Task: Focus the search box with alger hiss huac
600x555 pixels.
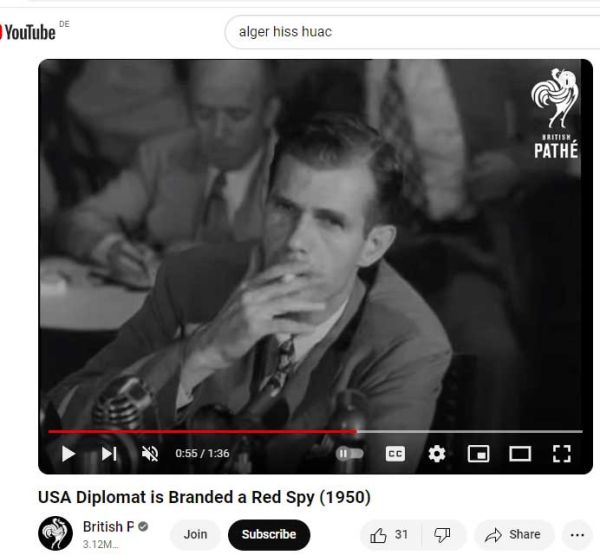Action: [x=412, y=32]
